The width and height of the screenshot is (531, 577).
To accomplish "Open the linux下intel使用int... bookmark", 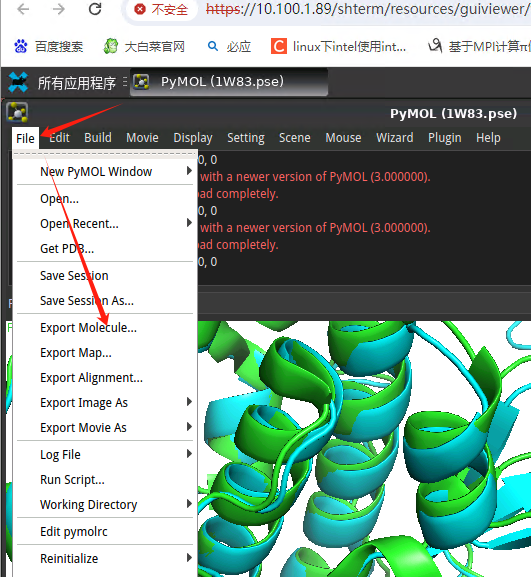I will 339,47.
